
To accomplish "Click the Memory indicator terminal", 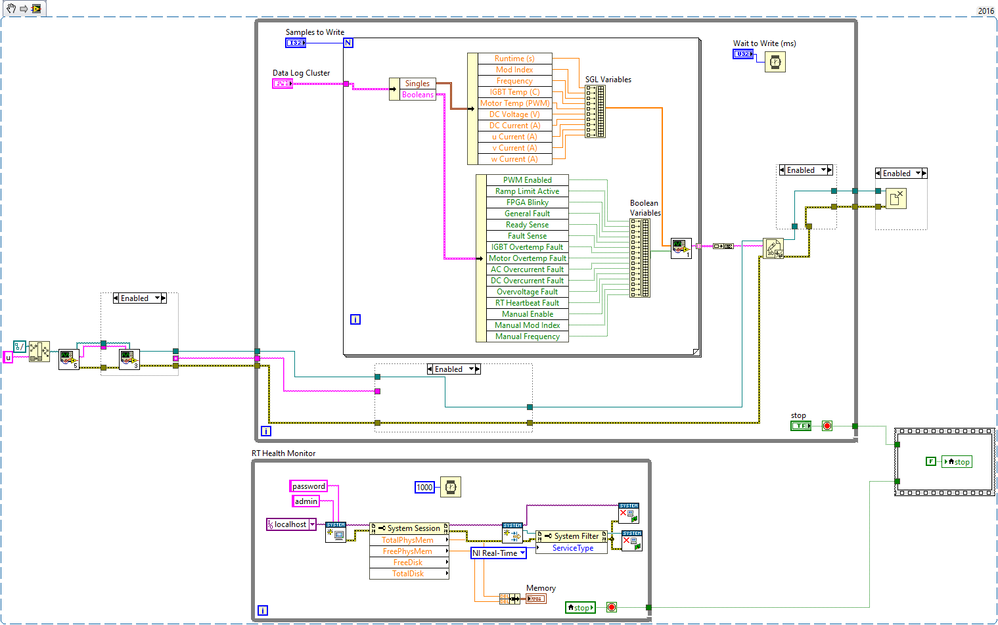I will coord(536,599).
